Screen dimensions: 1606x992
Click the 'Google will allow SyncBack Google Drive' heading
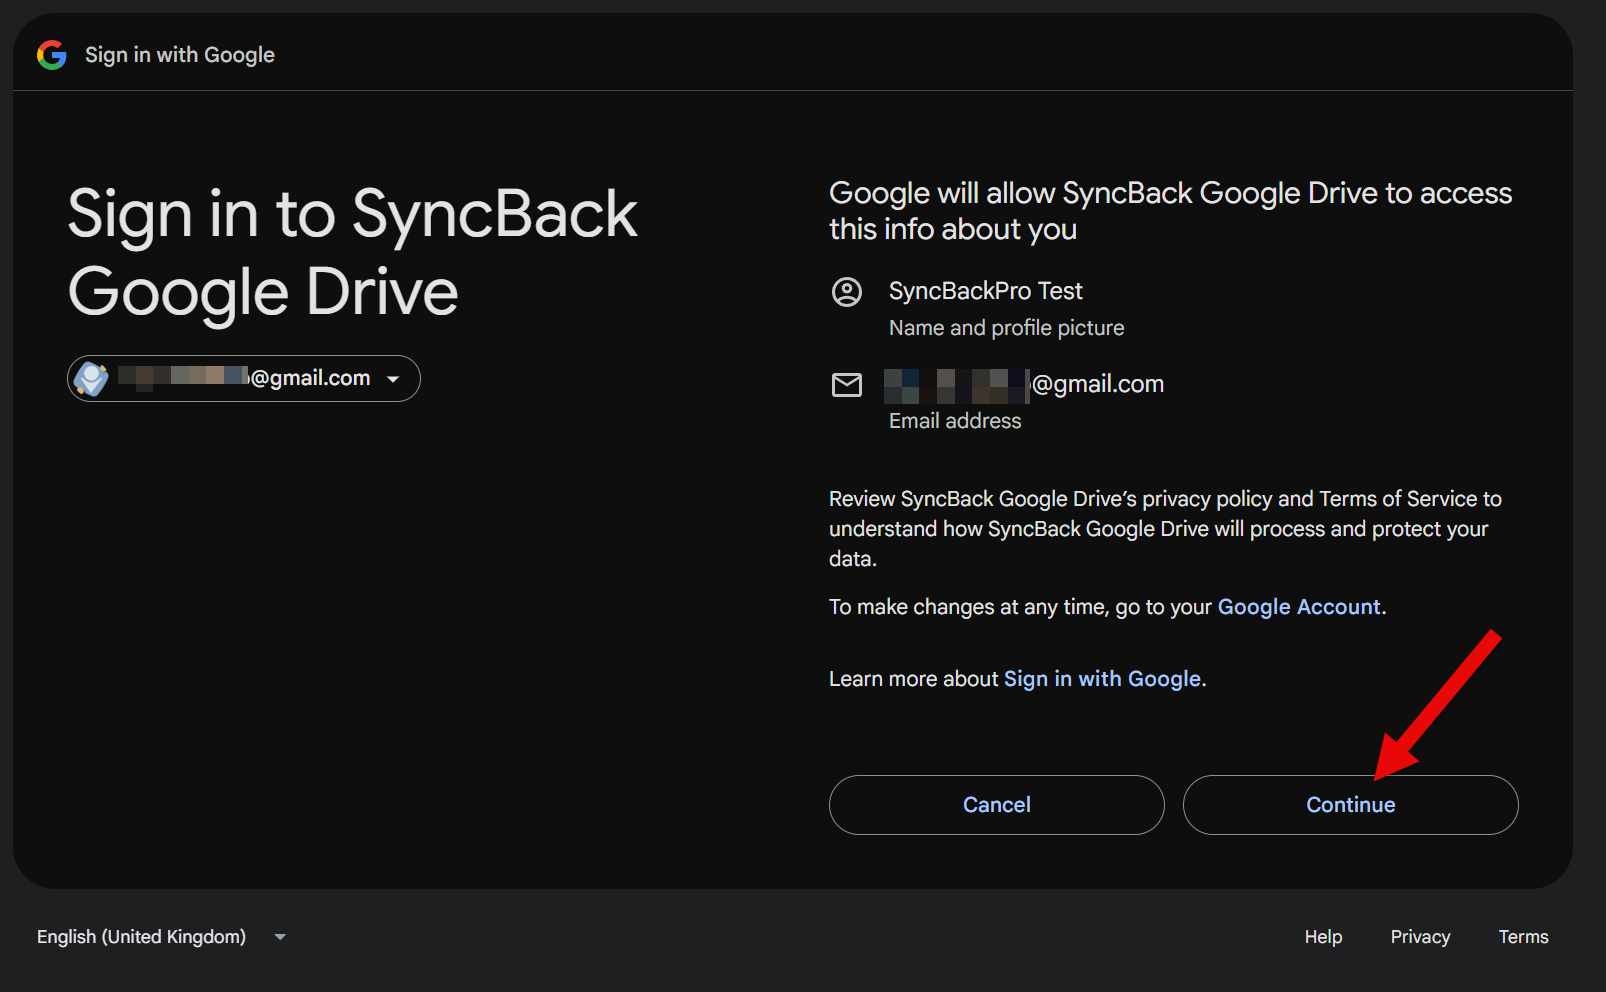pos(1170,211)
